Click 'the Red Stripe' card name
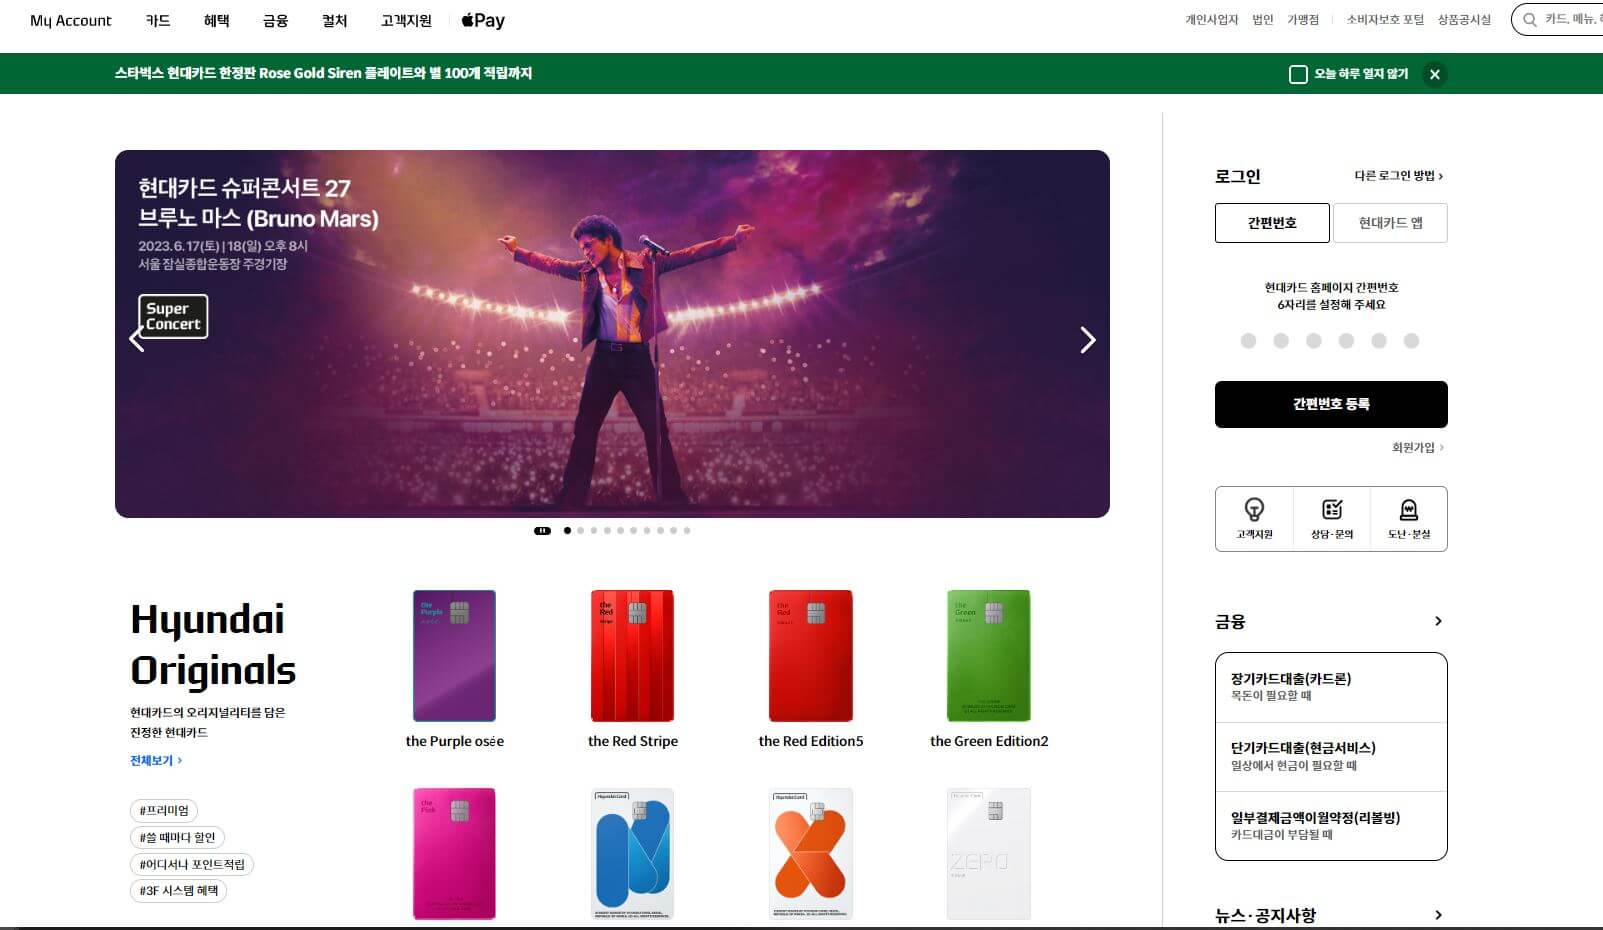The height and width of the screenshot is (930, 1603). 633,741
